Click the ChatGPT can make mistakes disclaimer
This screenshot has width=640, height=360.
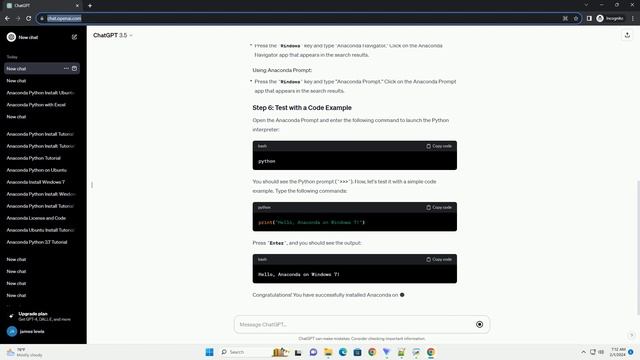[362, 338]
